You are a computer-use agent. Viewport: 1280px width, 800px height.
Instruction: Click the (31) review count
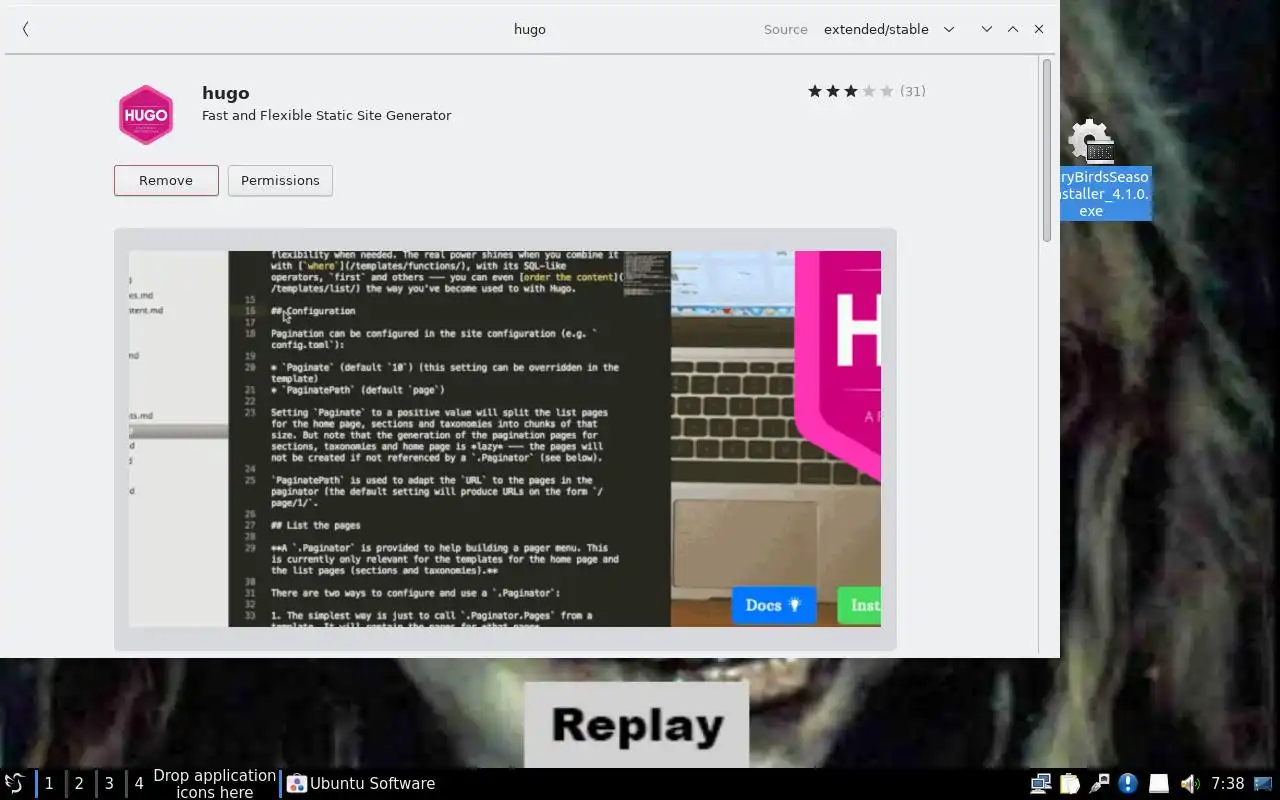coord(913,91)
